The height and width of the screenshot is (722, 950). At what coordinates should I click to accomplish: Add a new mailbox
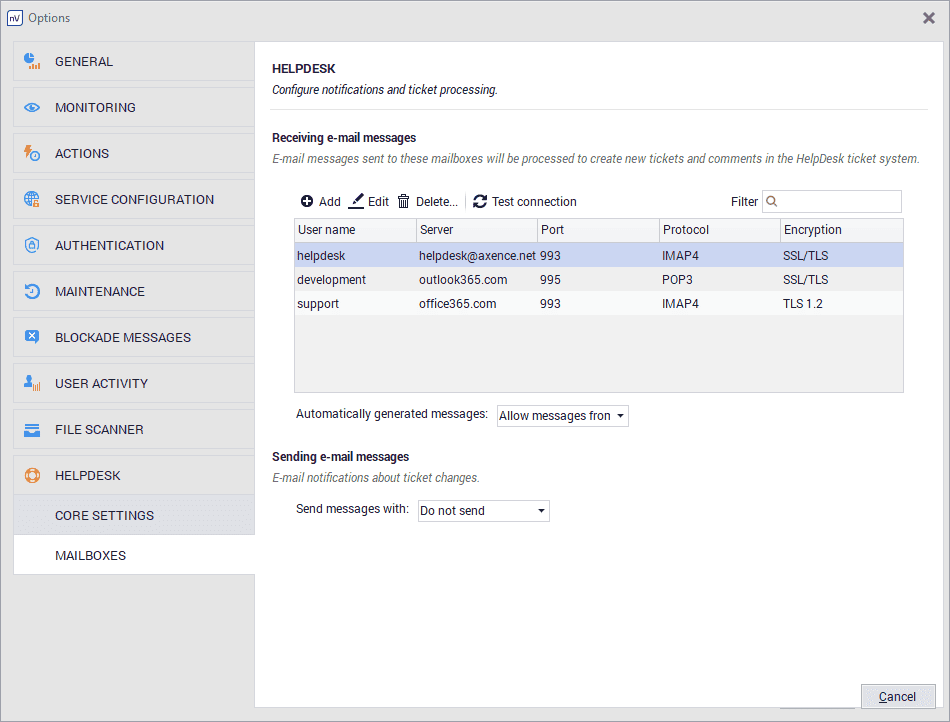point(321,202)
